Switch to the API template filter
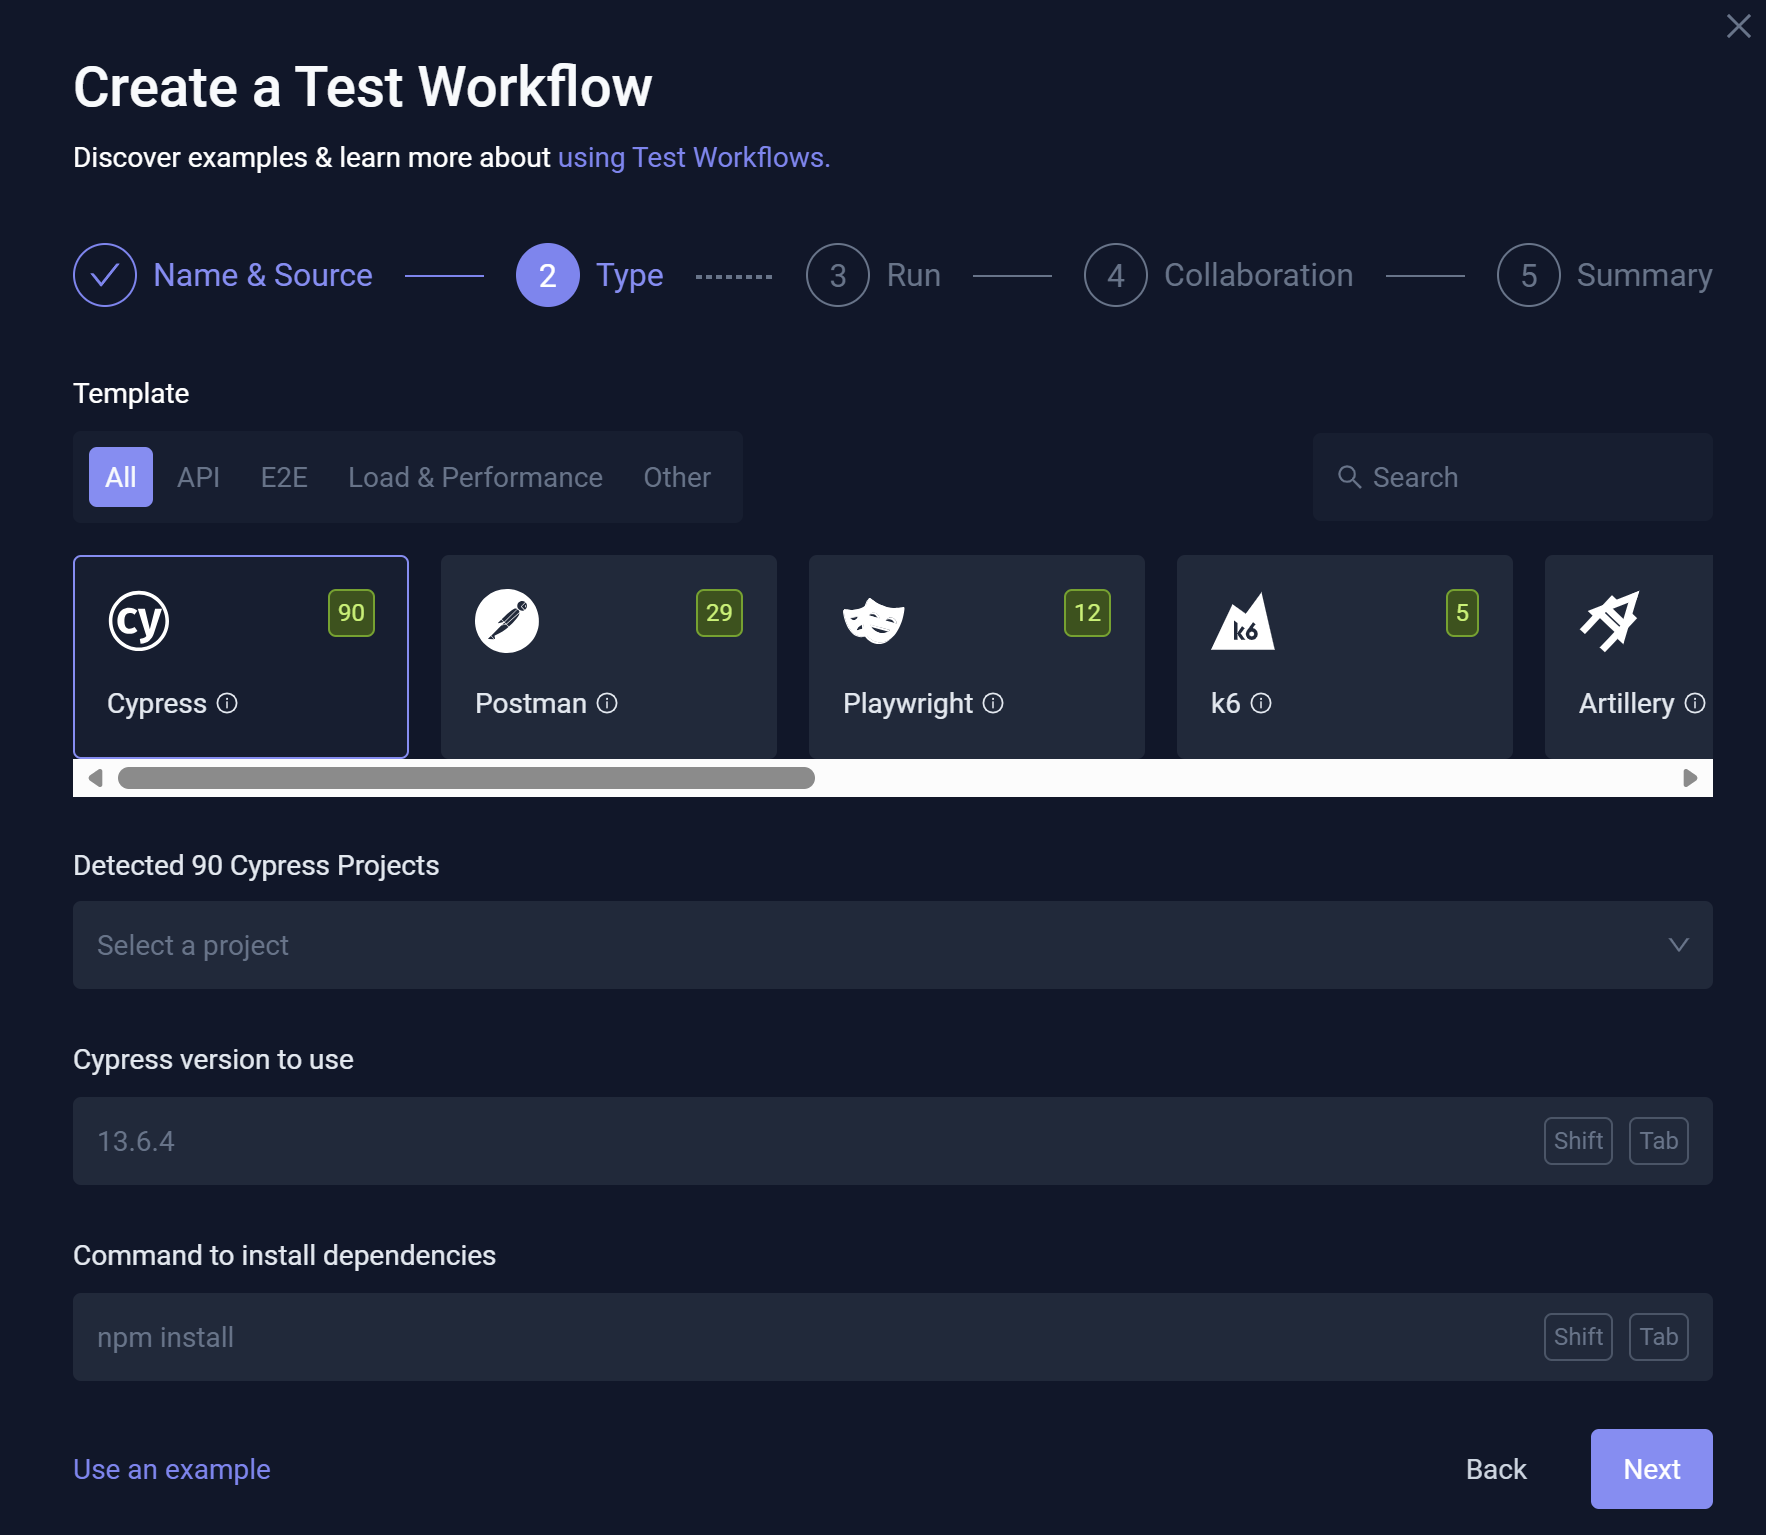 pyautogui.click(x=198, y=477)
